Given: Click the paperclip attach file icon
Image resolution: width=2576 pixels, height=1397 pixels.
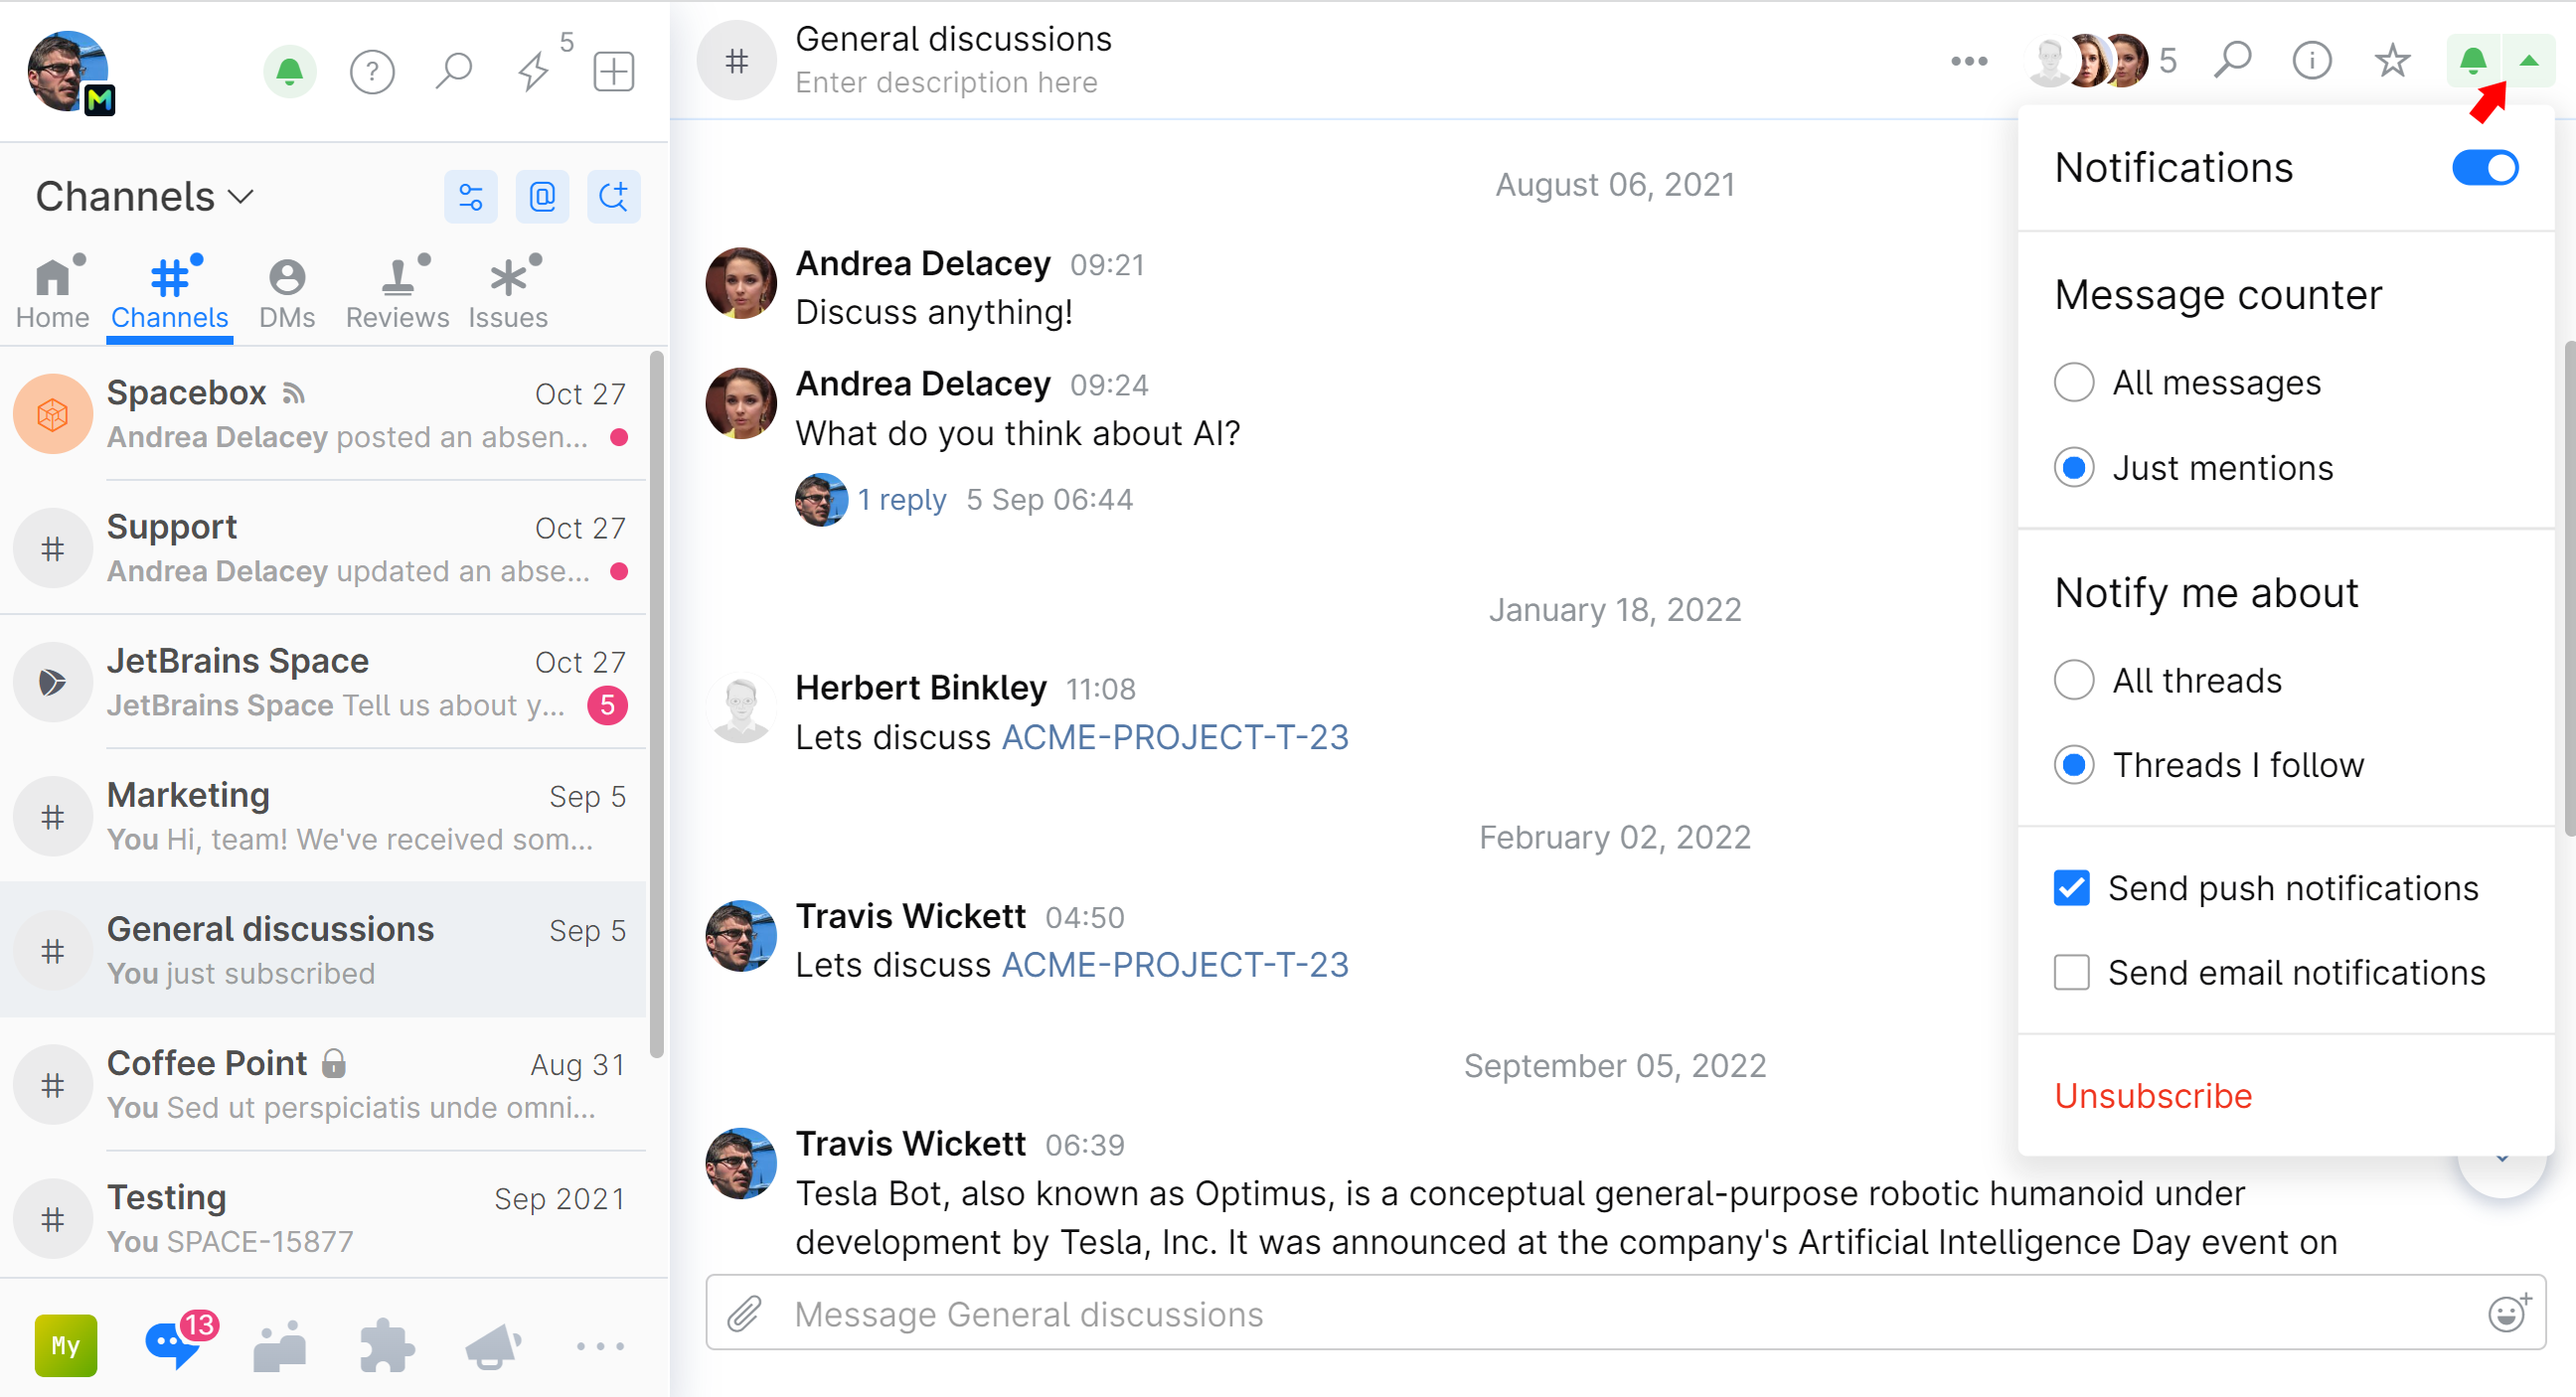Looking at the screenshot, I should (x=744, y=1313).
